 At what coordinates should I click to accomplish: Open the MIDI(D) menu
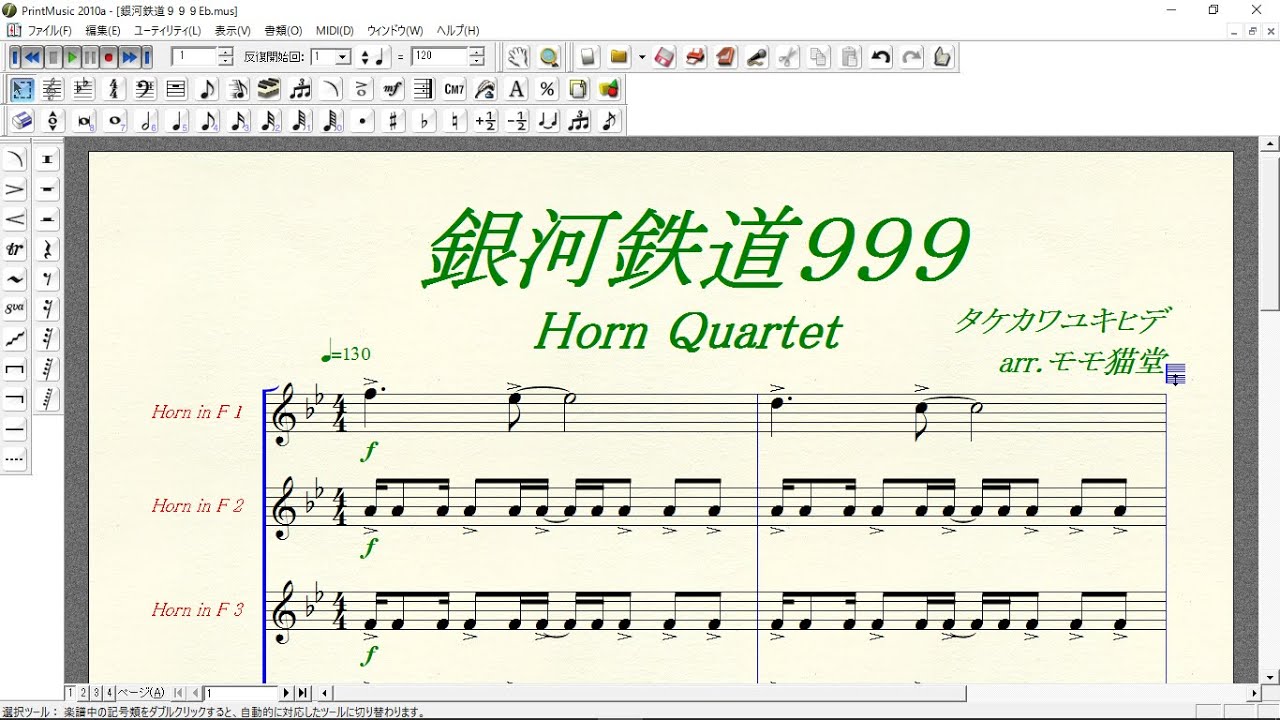click(335, 31)
